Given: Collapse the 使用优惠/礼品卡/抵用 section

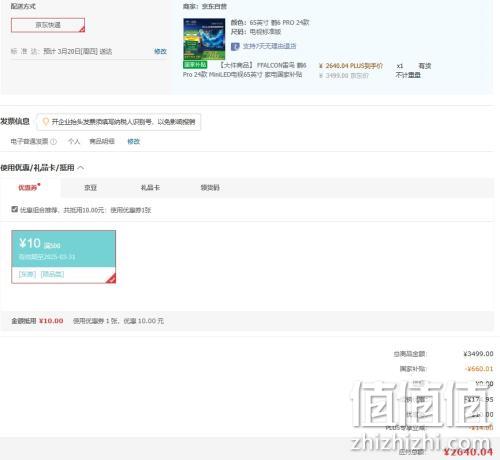Looking at the screenshot, I should (x=81, y=168).
